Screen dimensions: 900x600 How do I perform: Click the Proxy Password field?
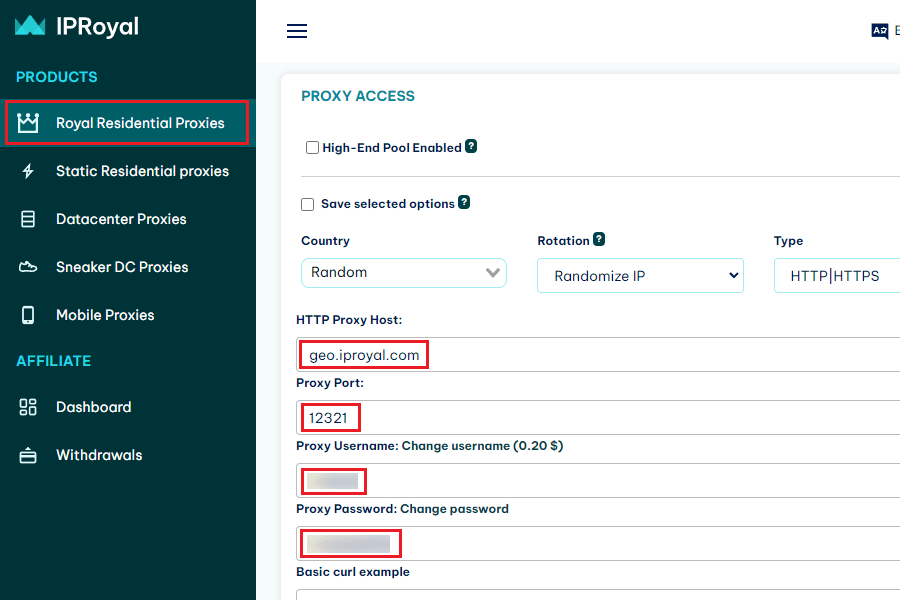tap(598, 543)
